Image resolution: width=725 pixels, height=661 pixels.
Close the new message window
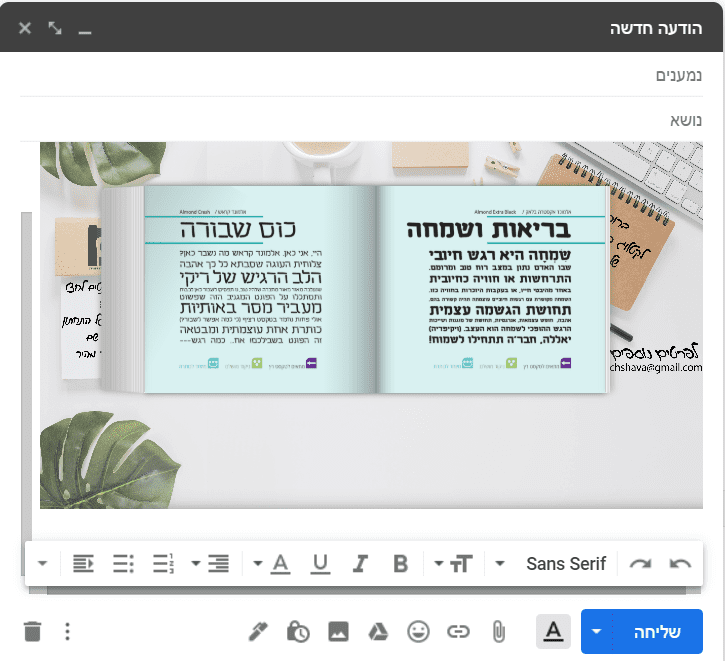pyautogui.click(x=25, y=28)
